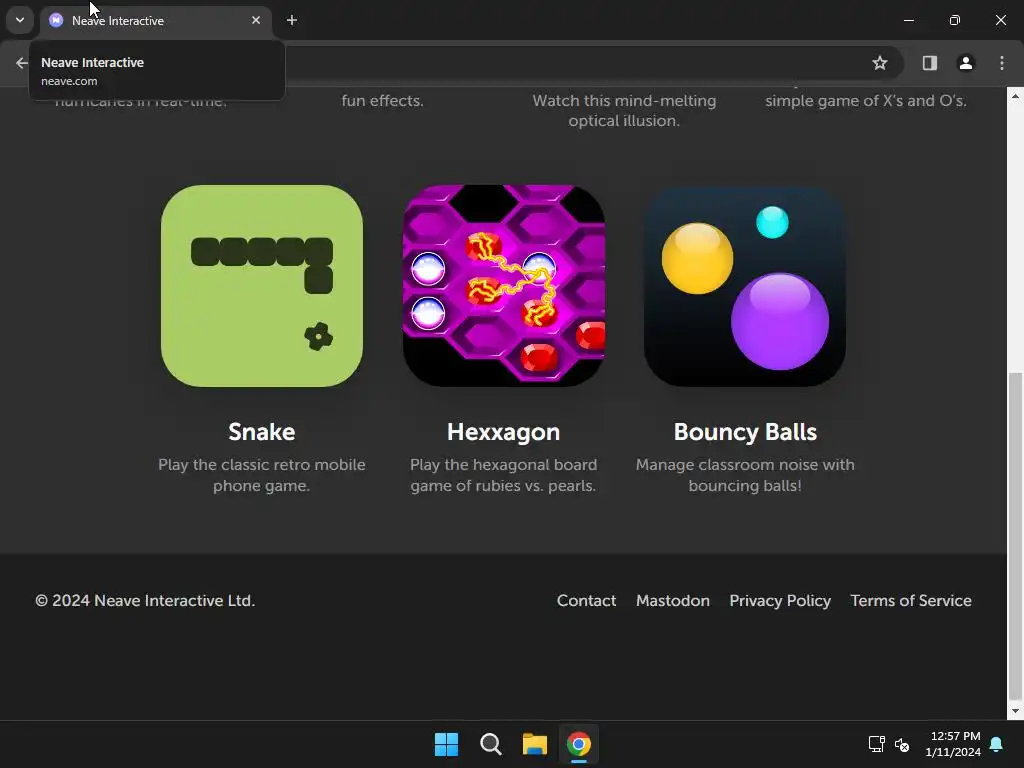Open File Explorer from taskbar
Viewport: 1024px width, 768px height.
[535, 744]
